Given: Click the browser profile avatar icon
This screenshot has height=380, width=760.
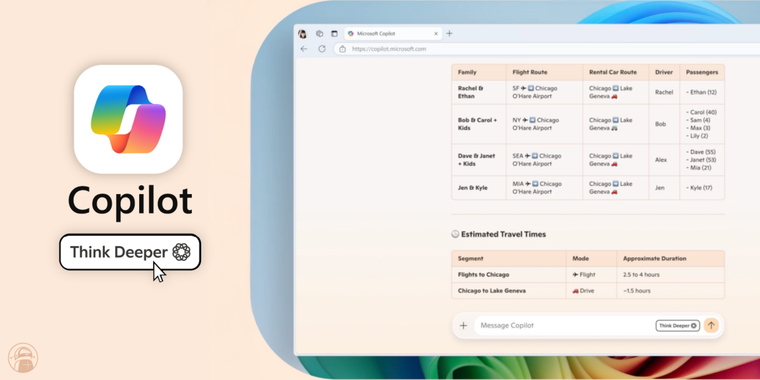Looking at the screenshot, I should click(x=302, y=34).
